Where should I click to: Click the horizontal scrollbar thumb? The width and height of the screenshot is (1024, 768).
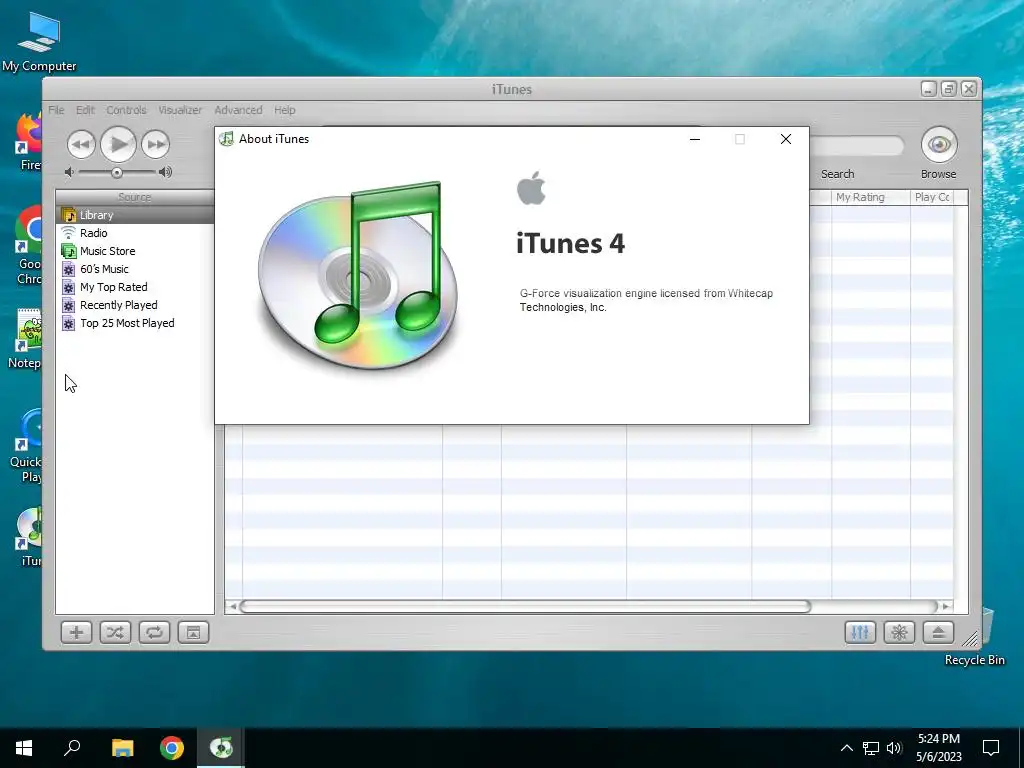[526, 607]
